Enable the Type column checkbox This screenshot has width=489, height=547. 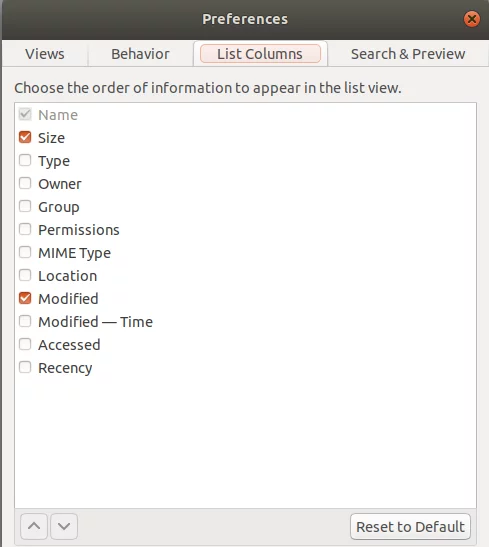pos(25,160)
